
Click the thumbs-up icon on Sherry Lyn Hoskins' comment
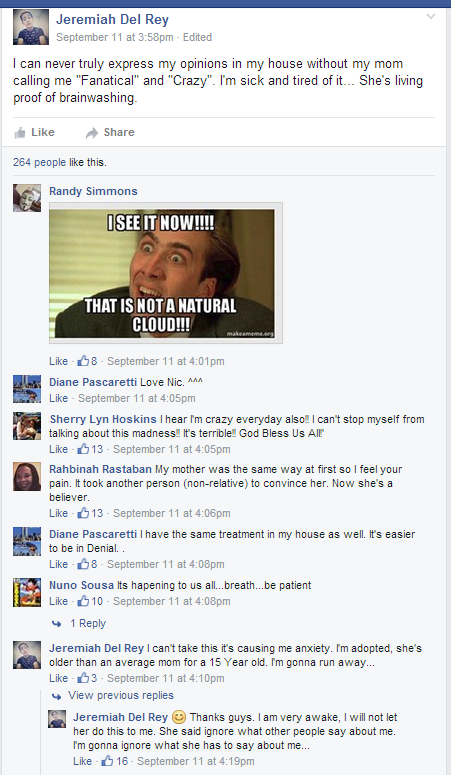click(x=83, y=449)
